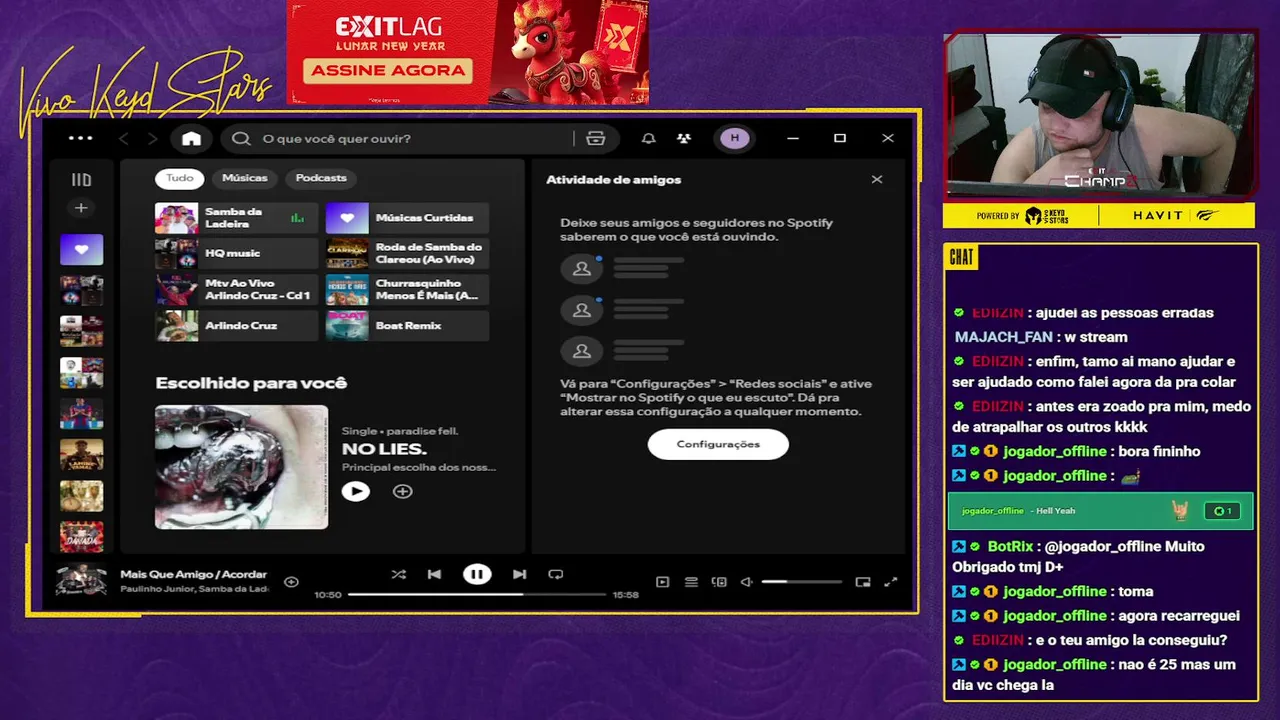Open the 'Músicas Curtidas' shortcut
This screenshot has width=1280, height=720.
click(407, 218)
